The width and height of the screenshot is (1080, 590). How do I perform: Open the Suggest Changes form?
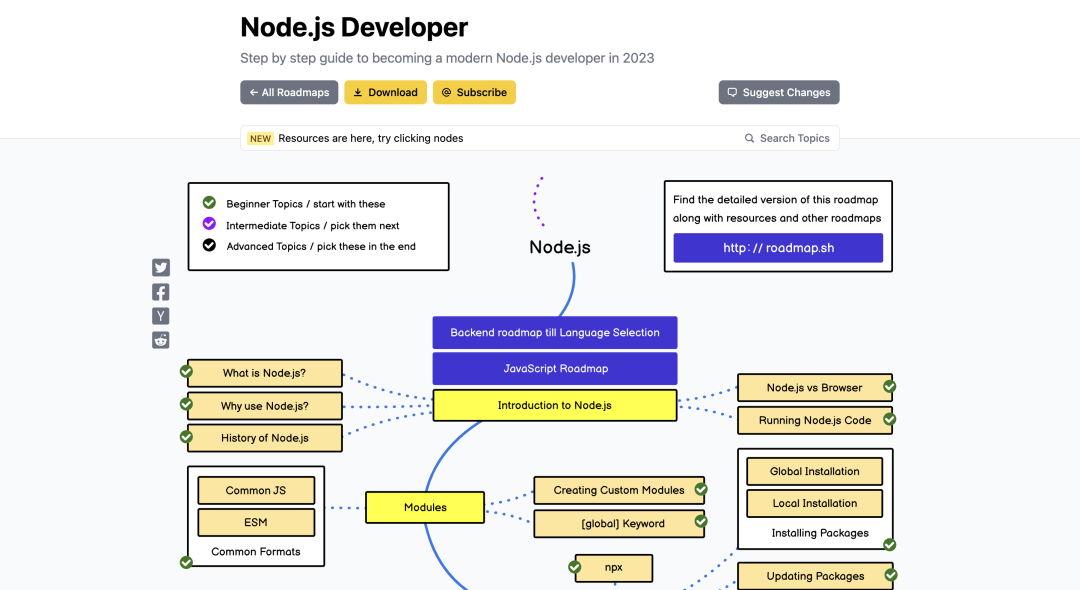click(x=779, y=92)
